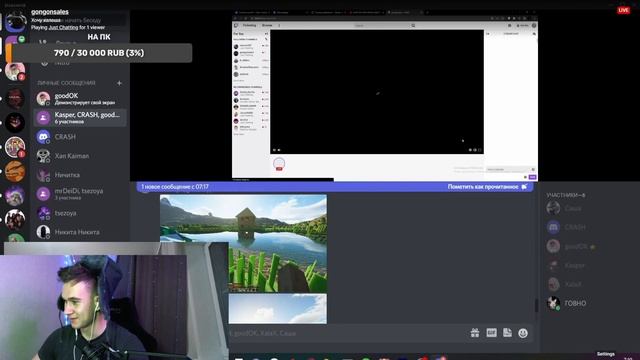Open the orange basketball server icon
The height and width of the screenshot is (360, 640).
pos(15,171)
